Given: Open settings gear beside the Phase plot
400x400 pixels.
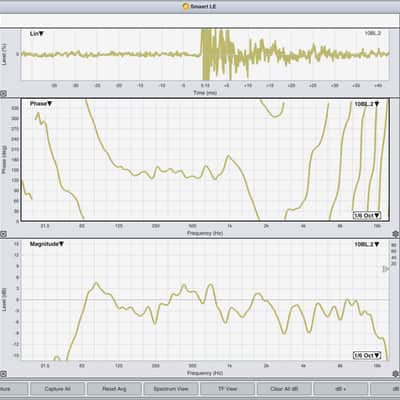Looking at the screenshot, I should (x=396, y=234).
